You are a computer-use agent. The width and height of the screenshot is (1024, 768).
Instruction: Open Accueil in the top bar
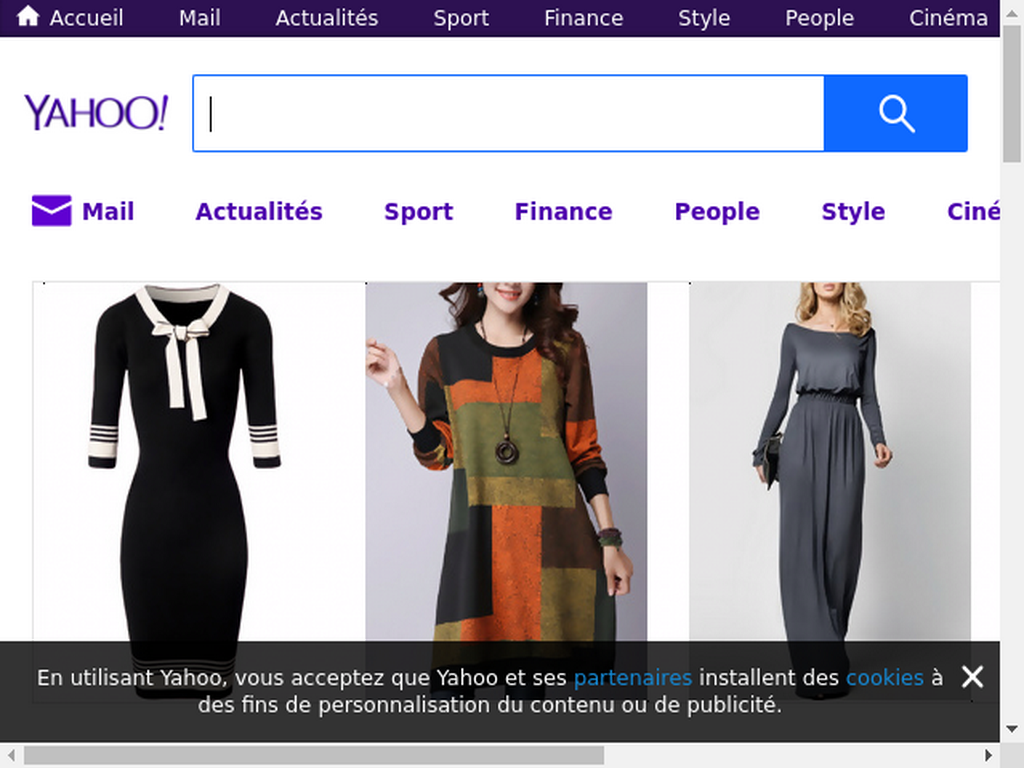click(86, 18)
